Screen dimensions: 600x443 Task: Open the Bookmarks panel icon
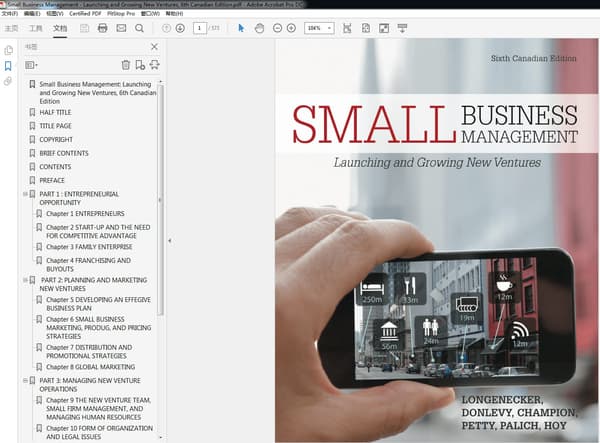8,66
